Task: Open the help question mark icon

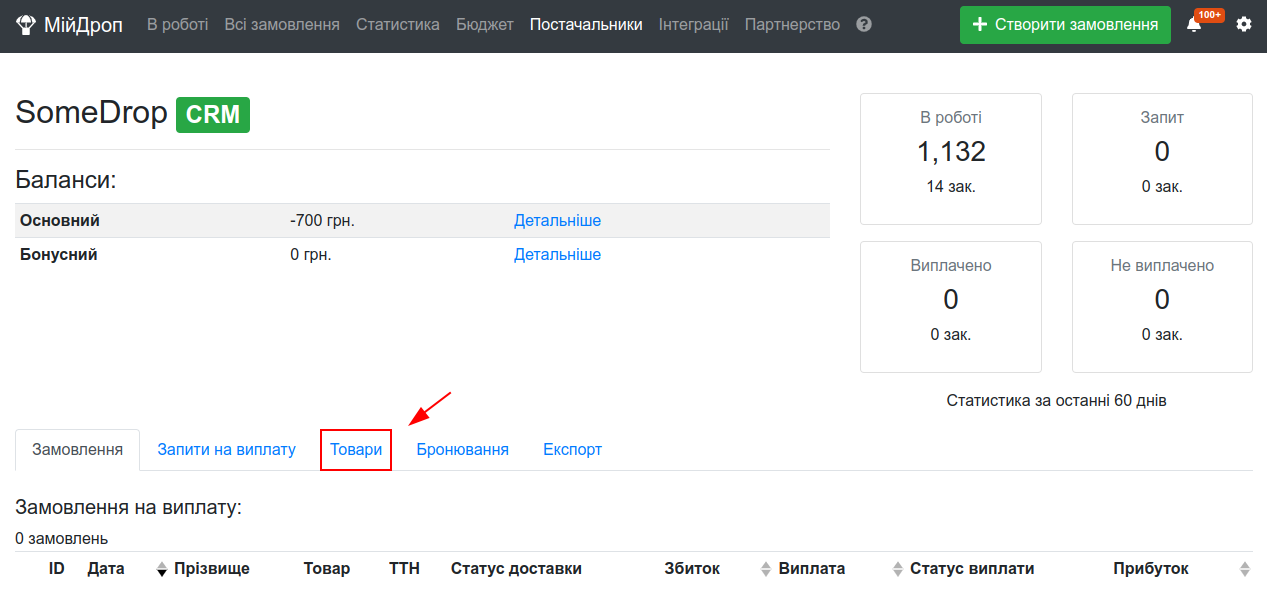Action: point(864,24)
